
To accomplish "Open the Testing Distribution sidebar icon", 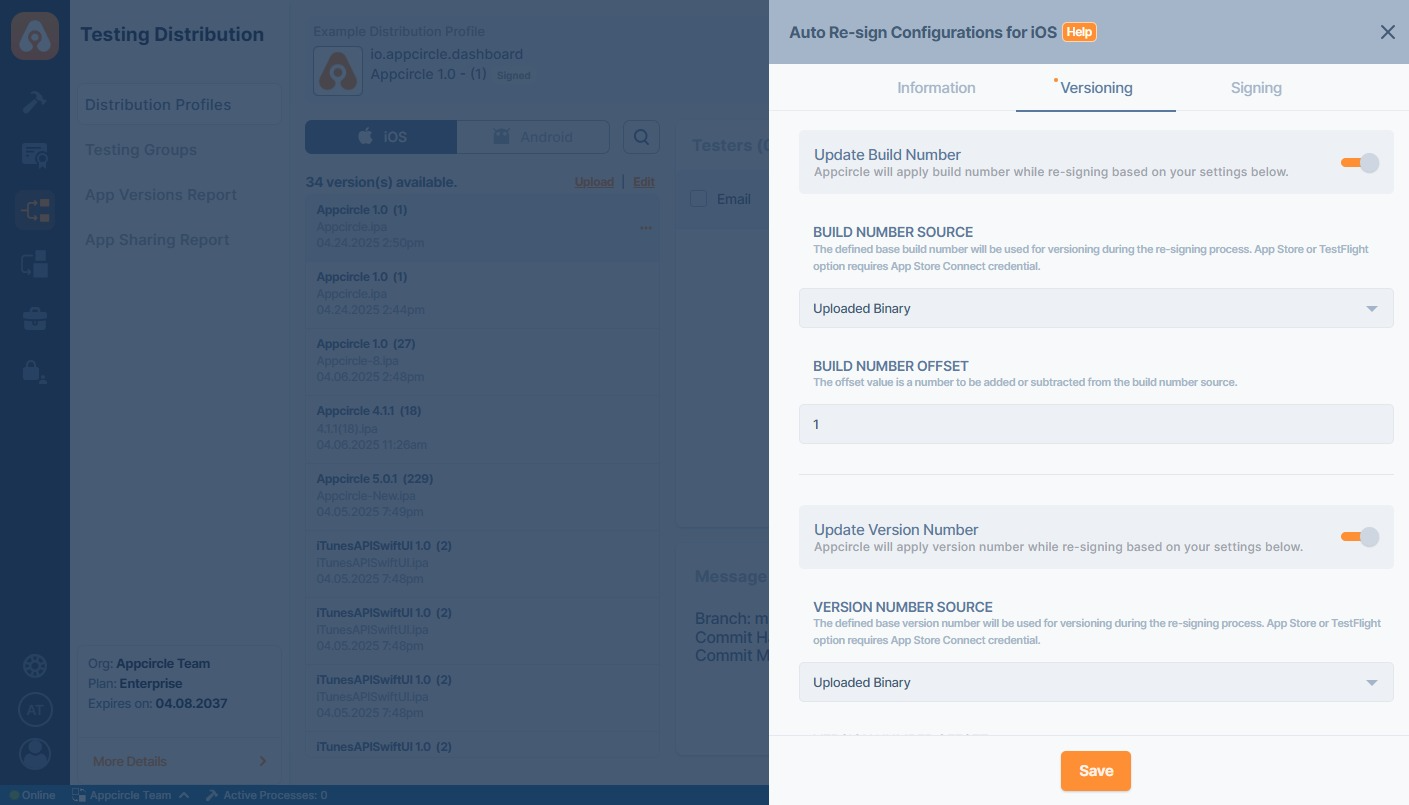I will [35, 210].
